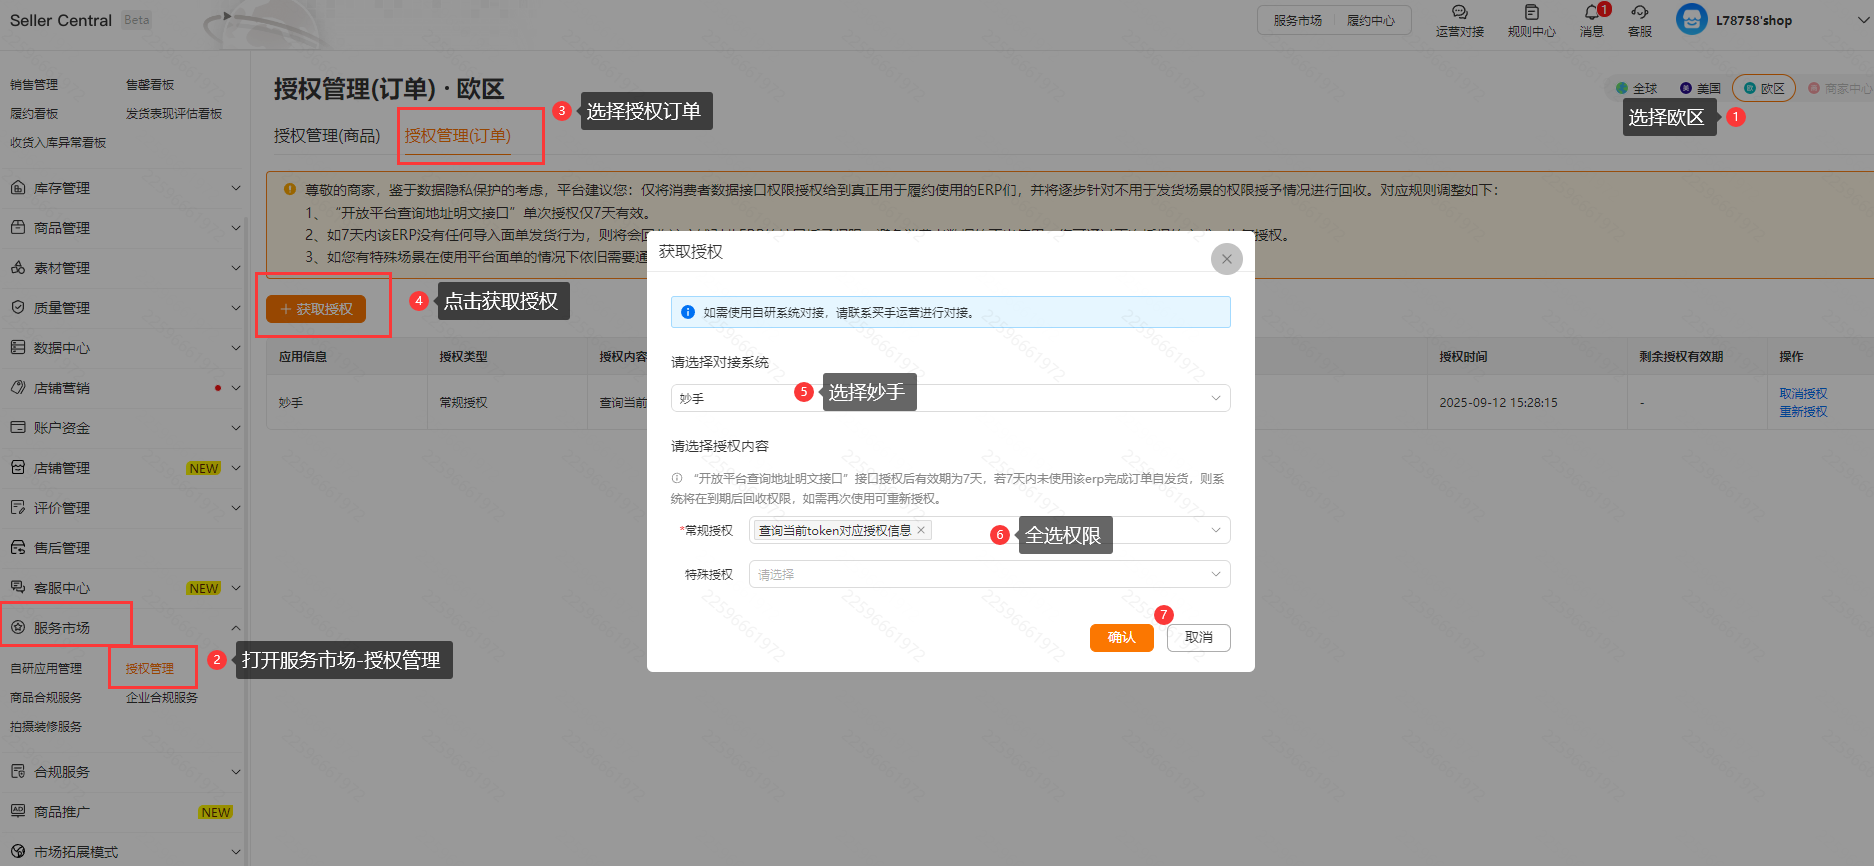
Task: Close the 获取授权 dialog with X
Action: tap(1226, 259)
